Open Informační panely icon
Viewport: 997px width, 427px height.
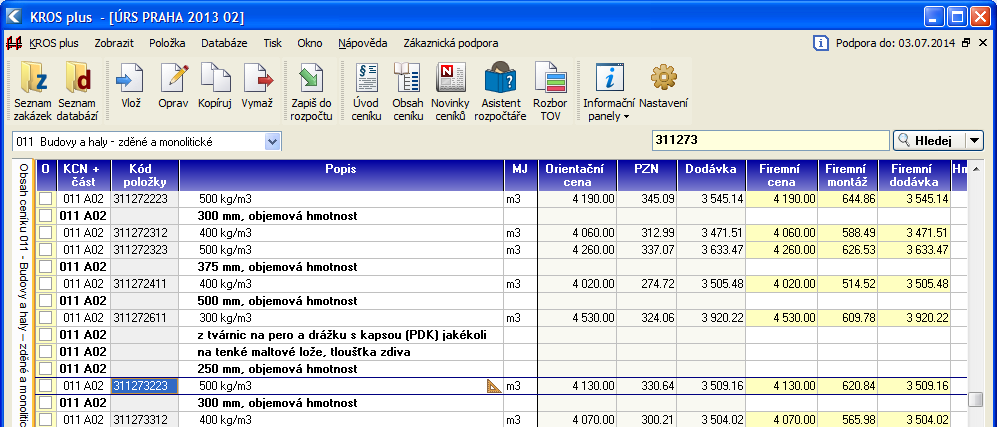pos(609,78)
